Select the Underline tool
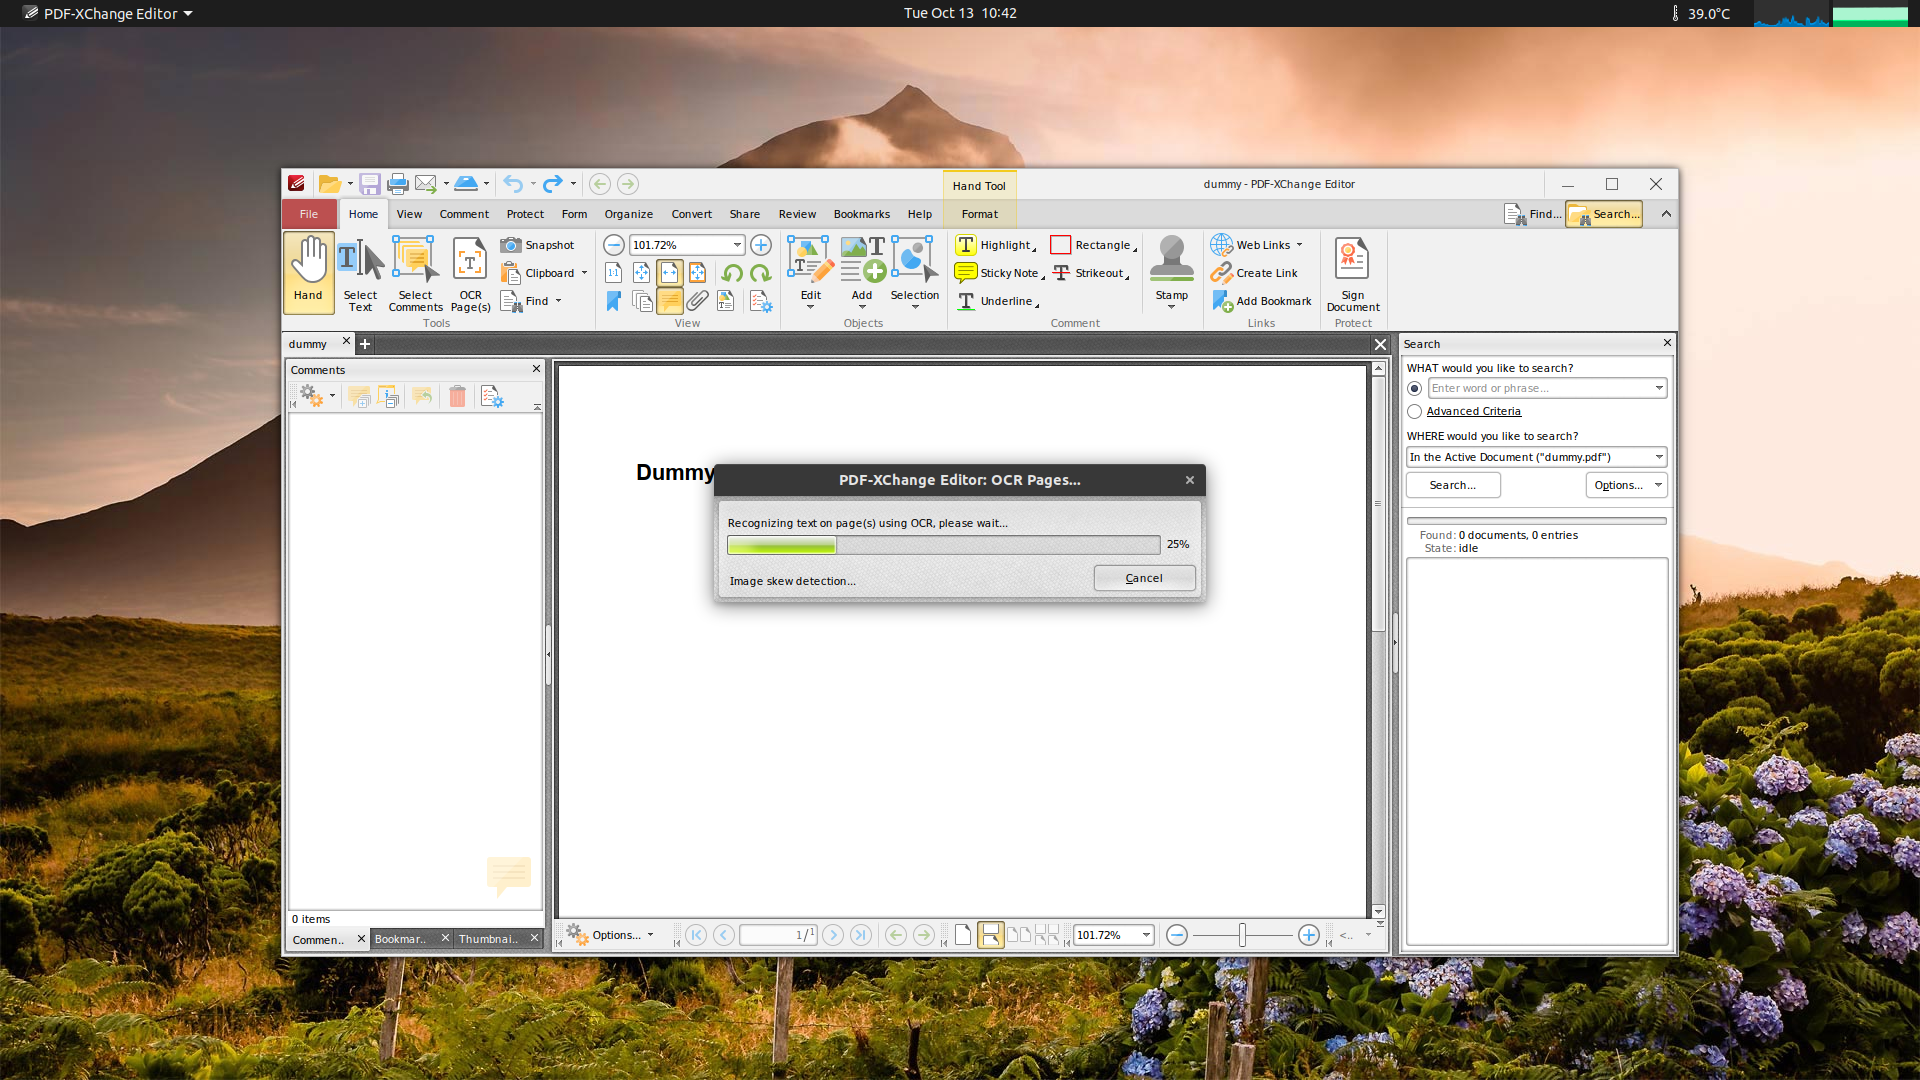Viewport: 1920px width, 1080px height. tap(996, 301)
